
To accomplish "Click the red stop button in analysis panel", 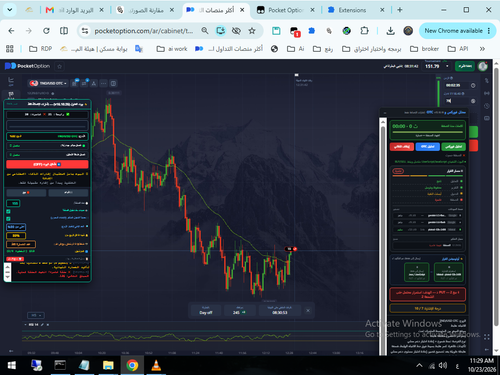I will [x=402, y=146].
